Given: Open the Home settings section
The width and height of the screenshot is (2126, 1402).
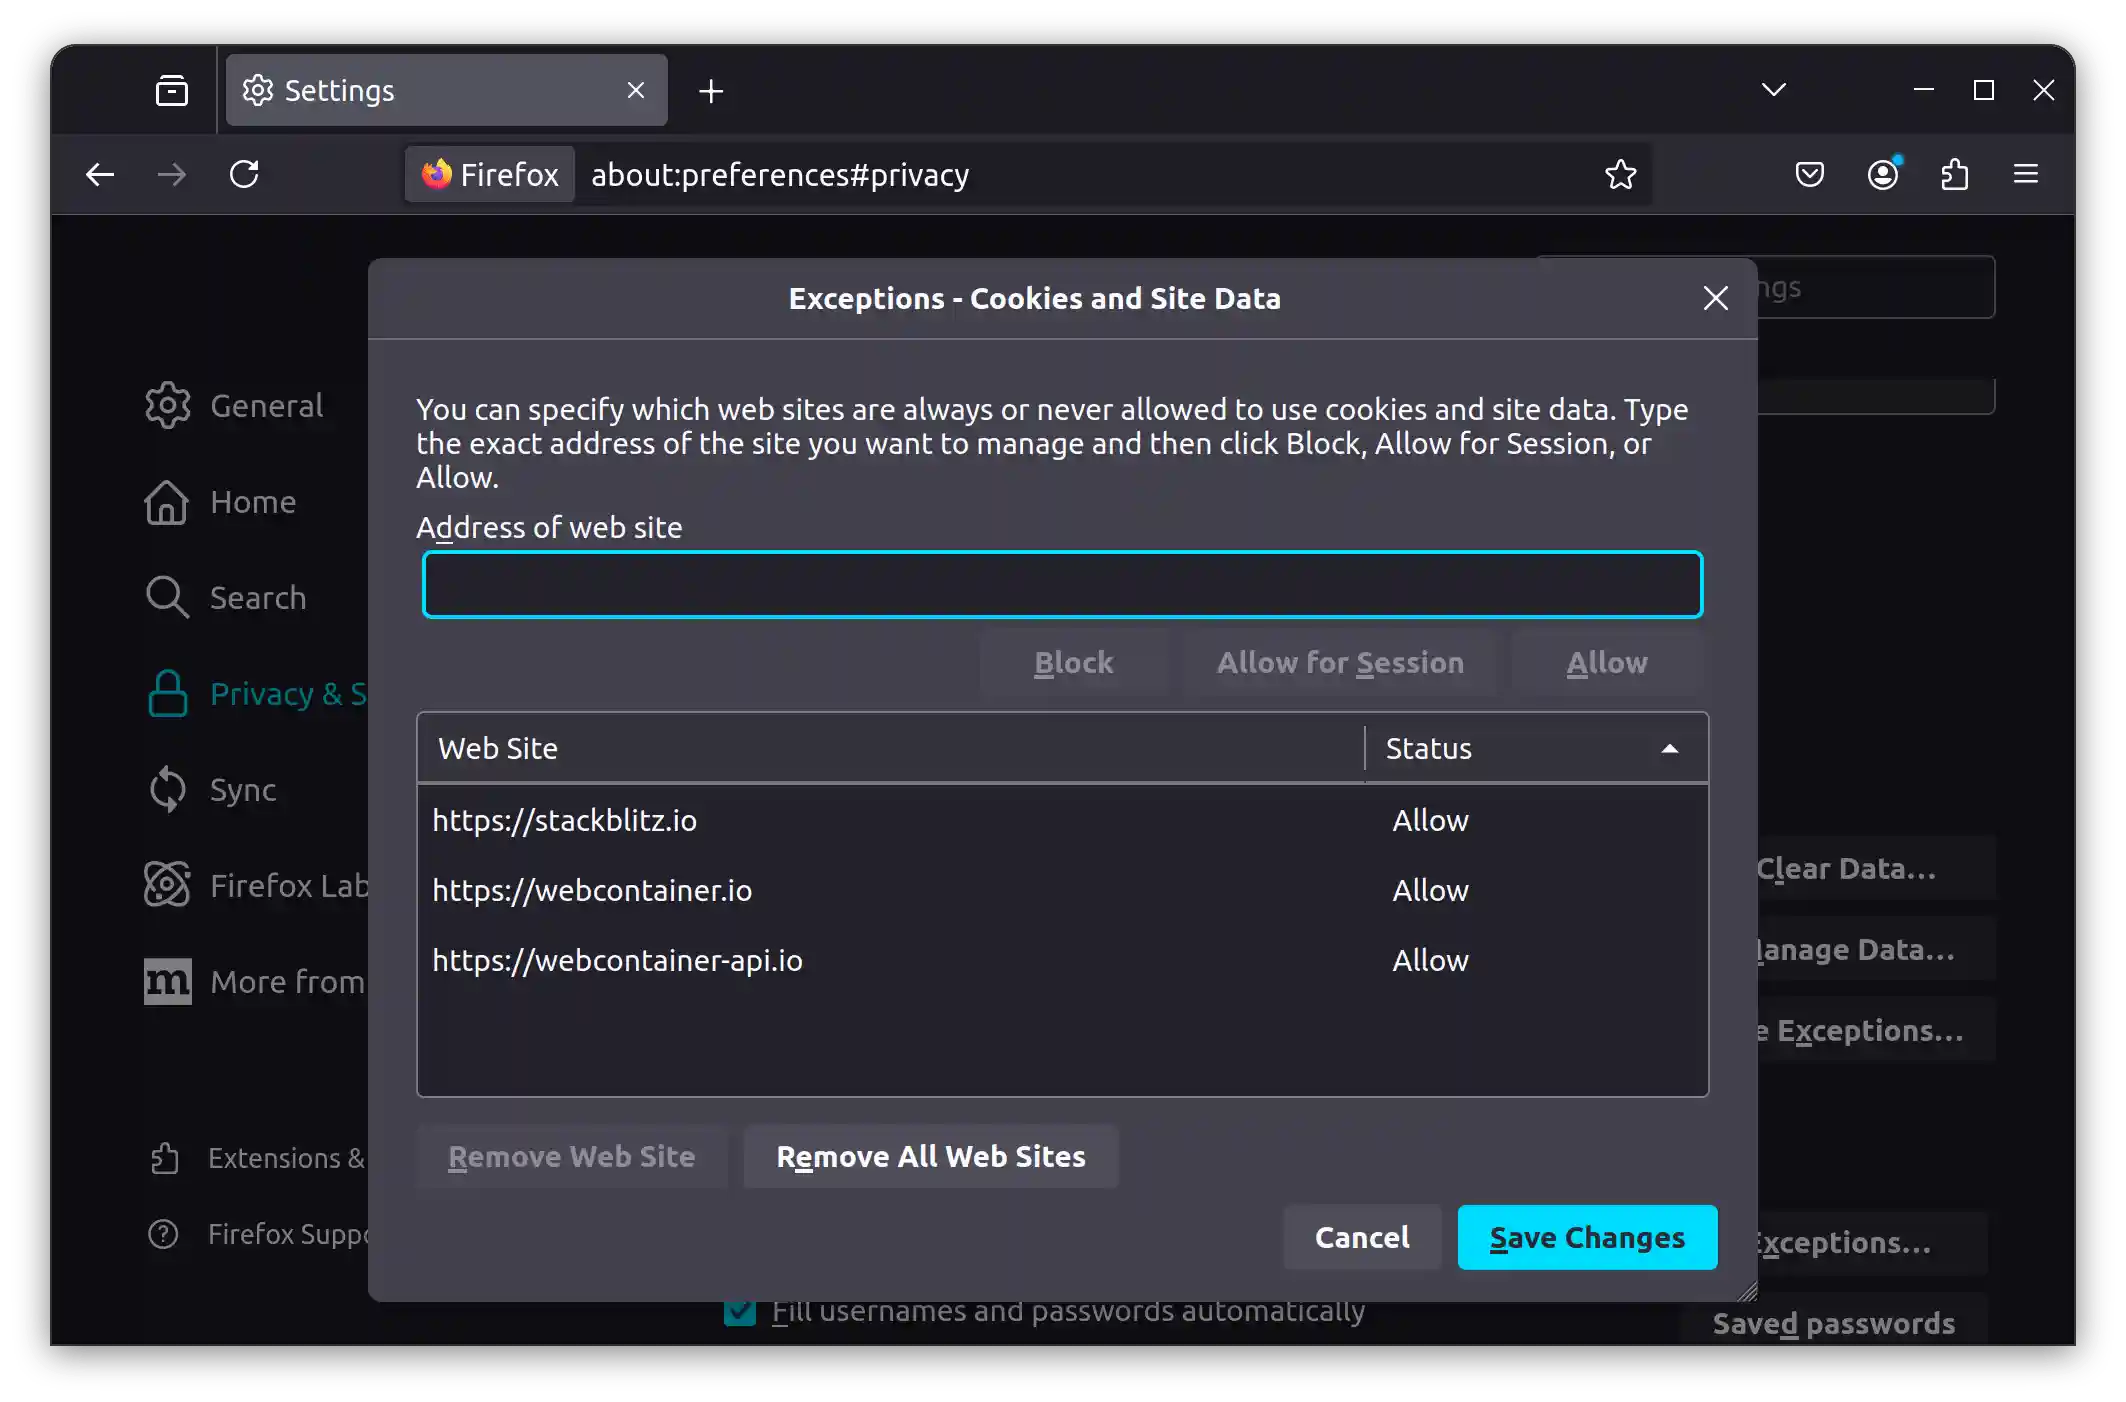Looking at the screenshot, I should point(251,503).
